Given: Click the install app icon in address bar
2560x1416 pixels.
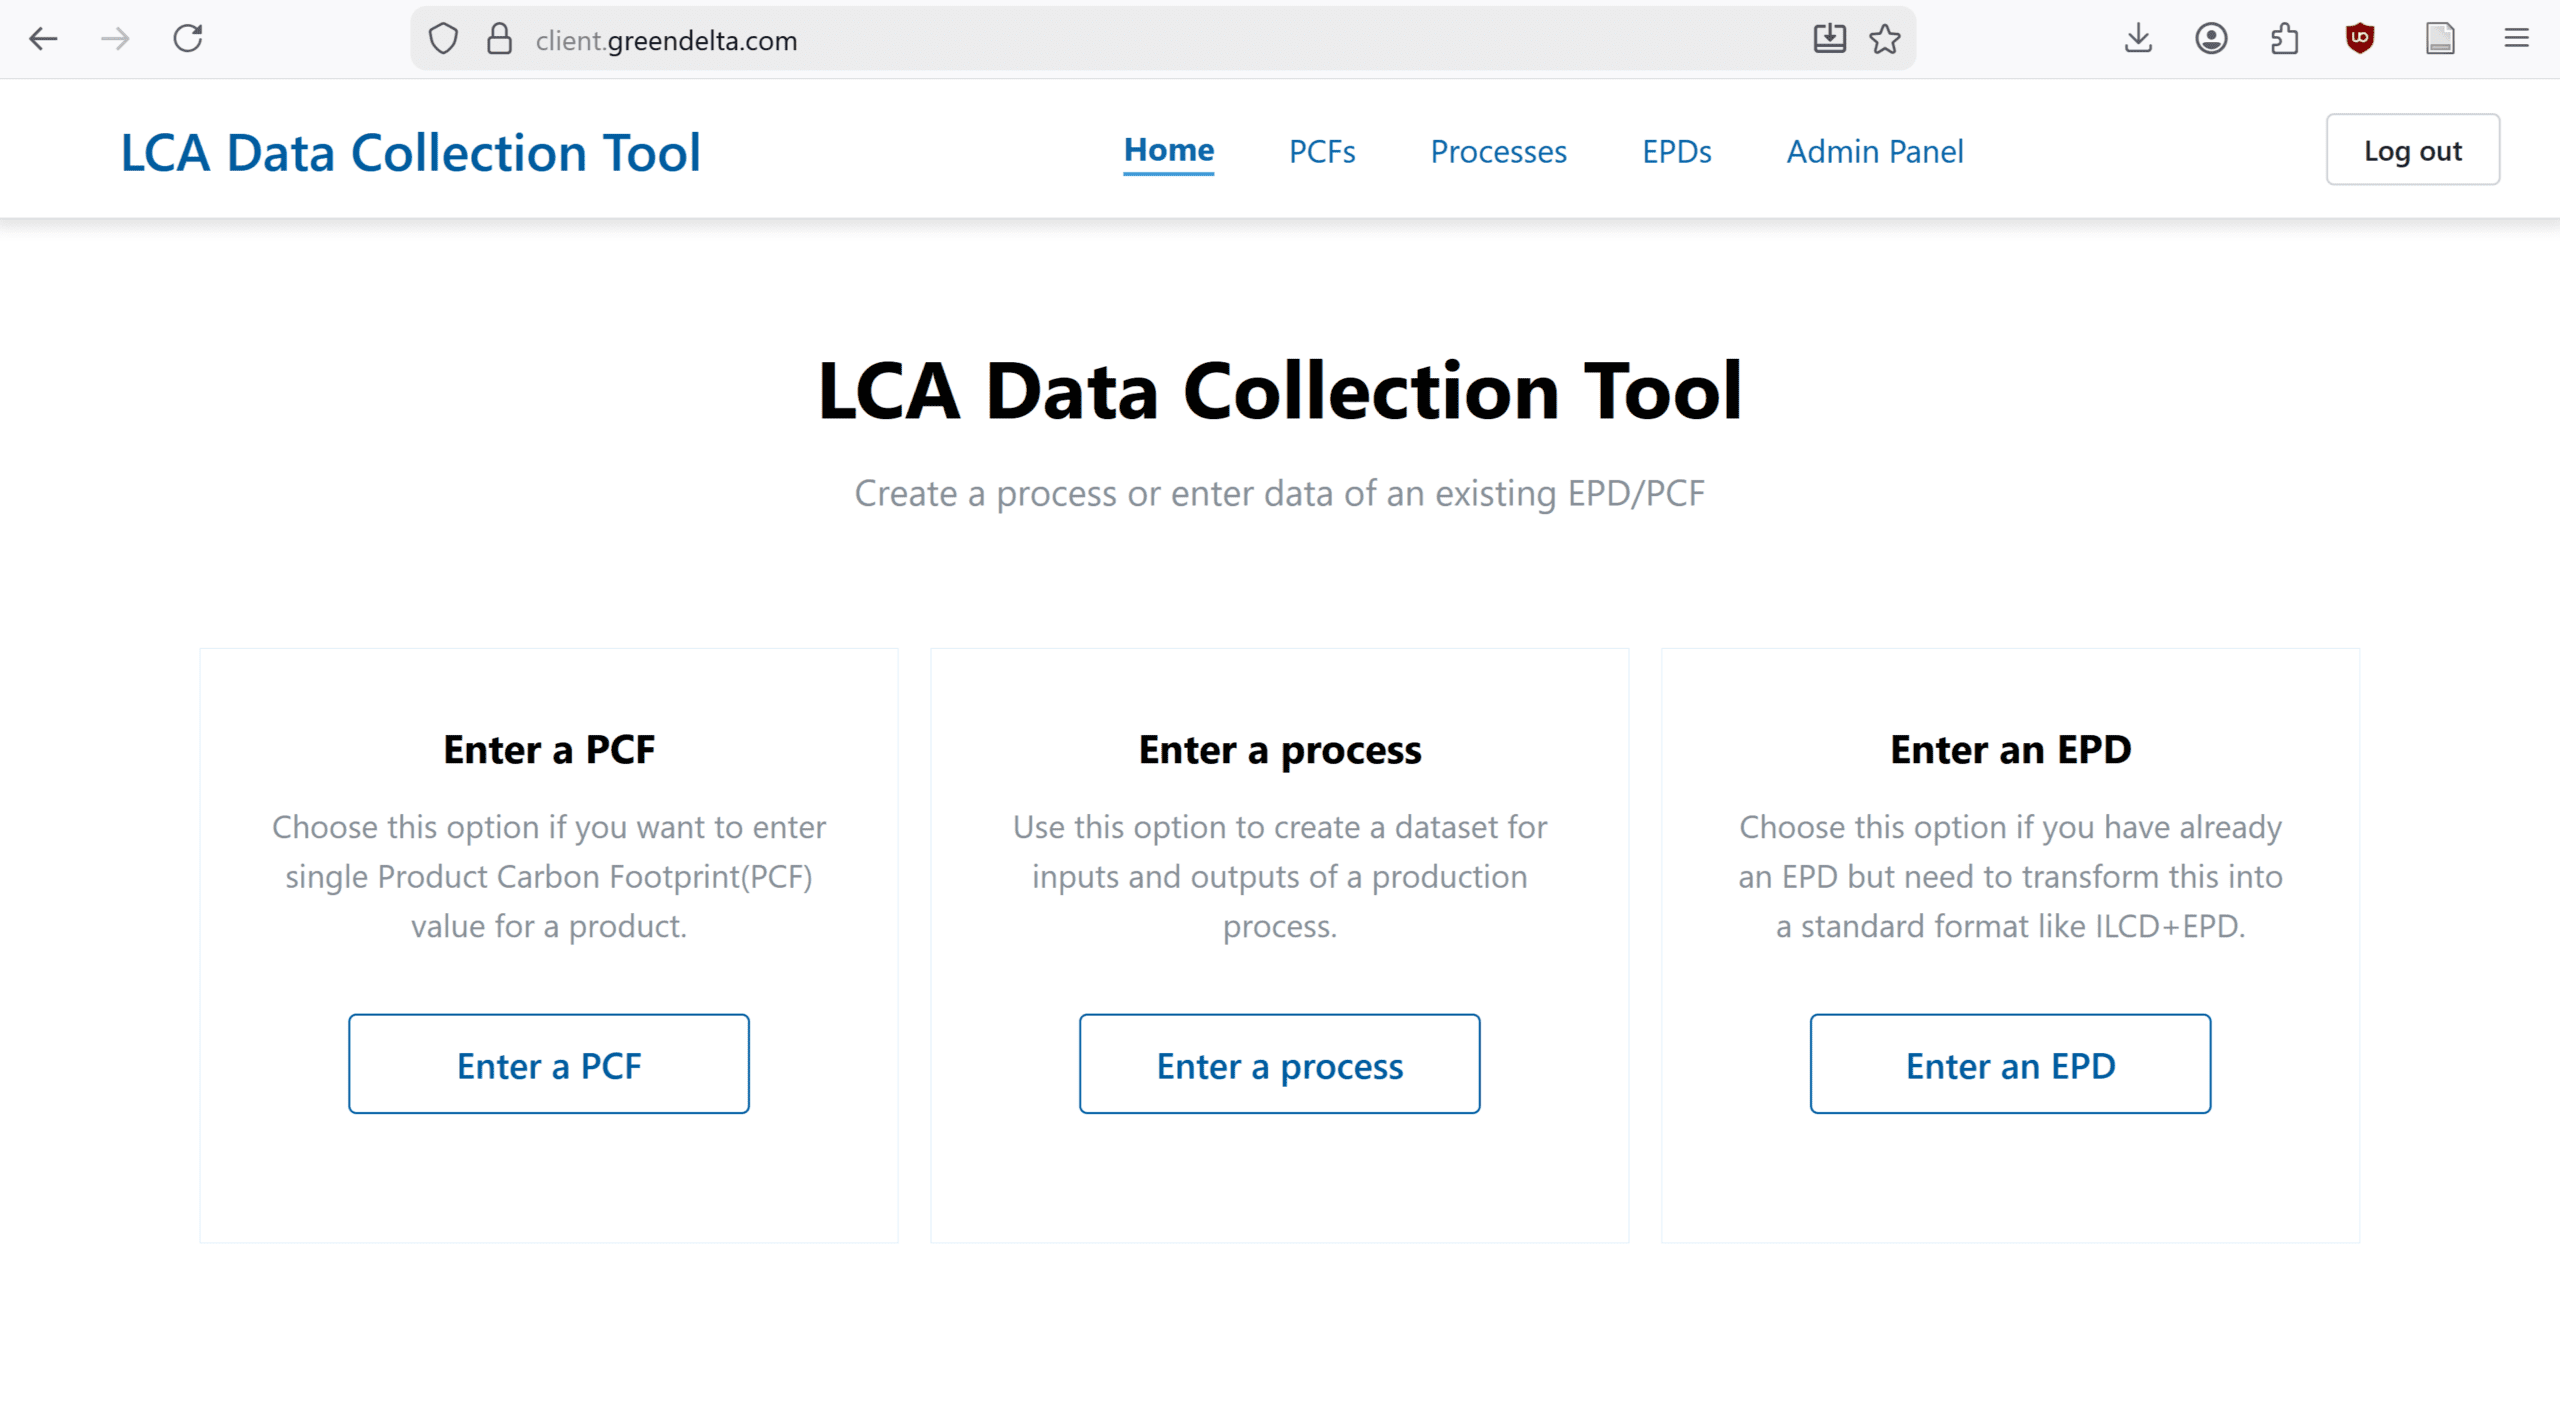Looking at the screenshot, I should tap(1829, 39).
